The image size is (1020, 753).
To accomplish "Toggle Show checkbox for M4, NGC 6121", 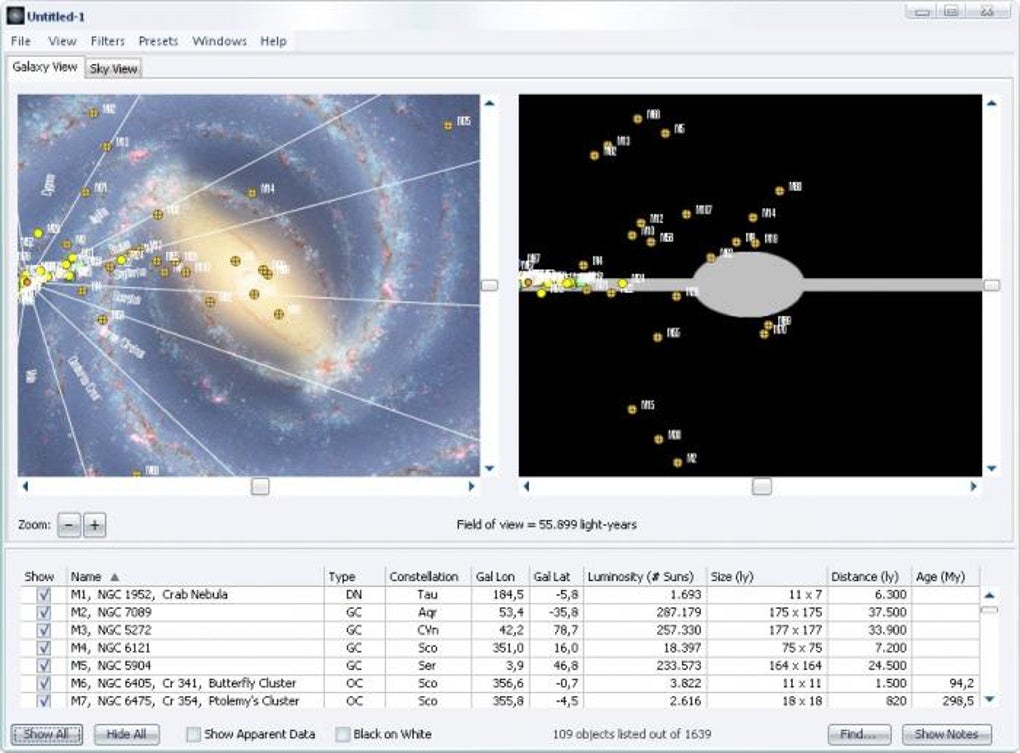I will [x=44, y=648].
